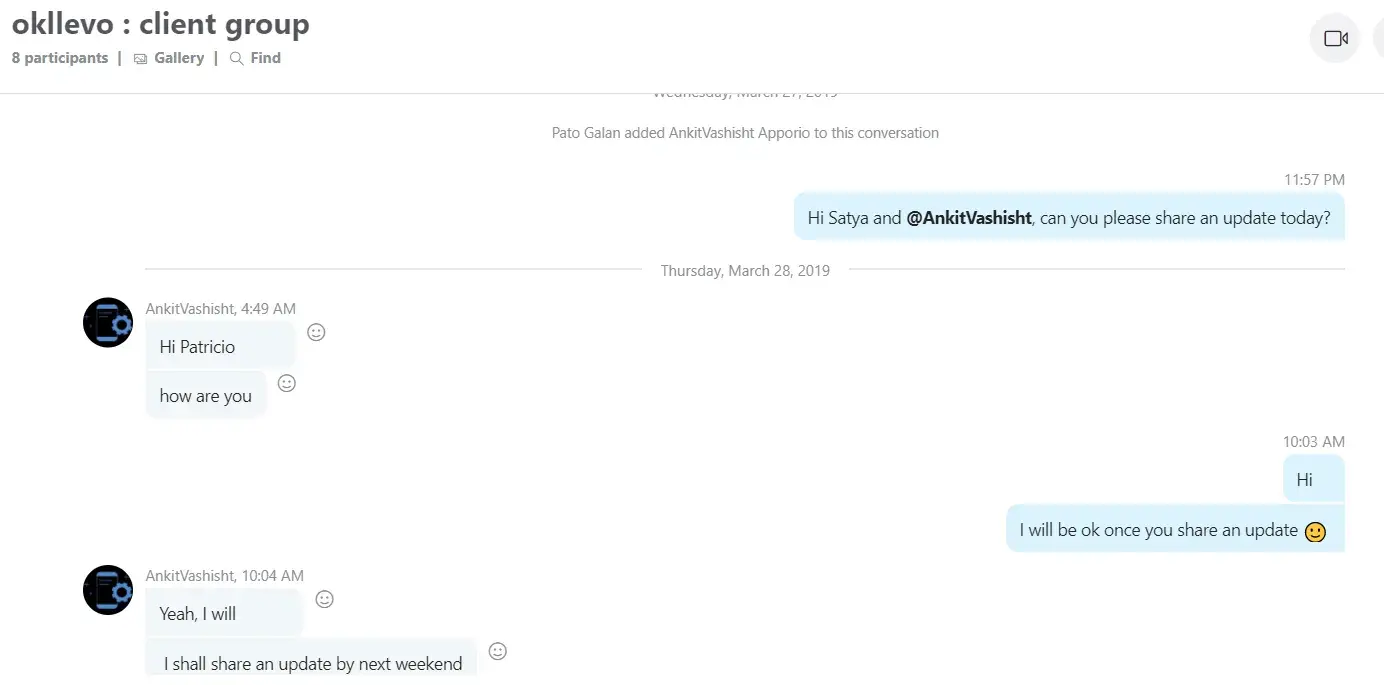React to the "update by next weekend" message
Image resolution: width=1384 pixels, height=685 pixels.
[x=497, y=651]
